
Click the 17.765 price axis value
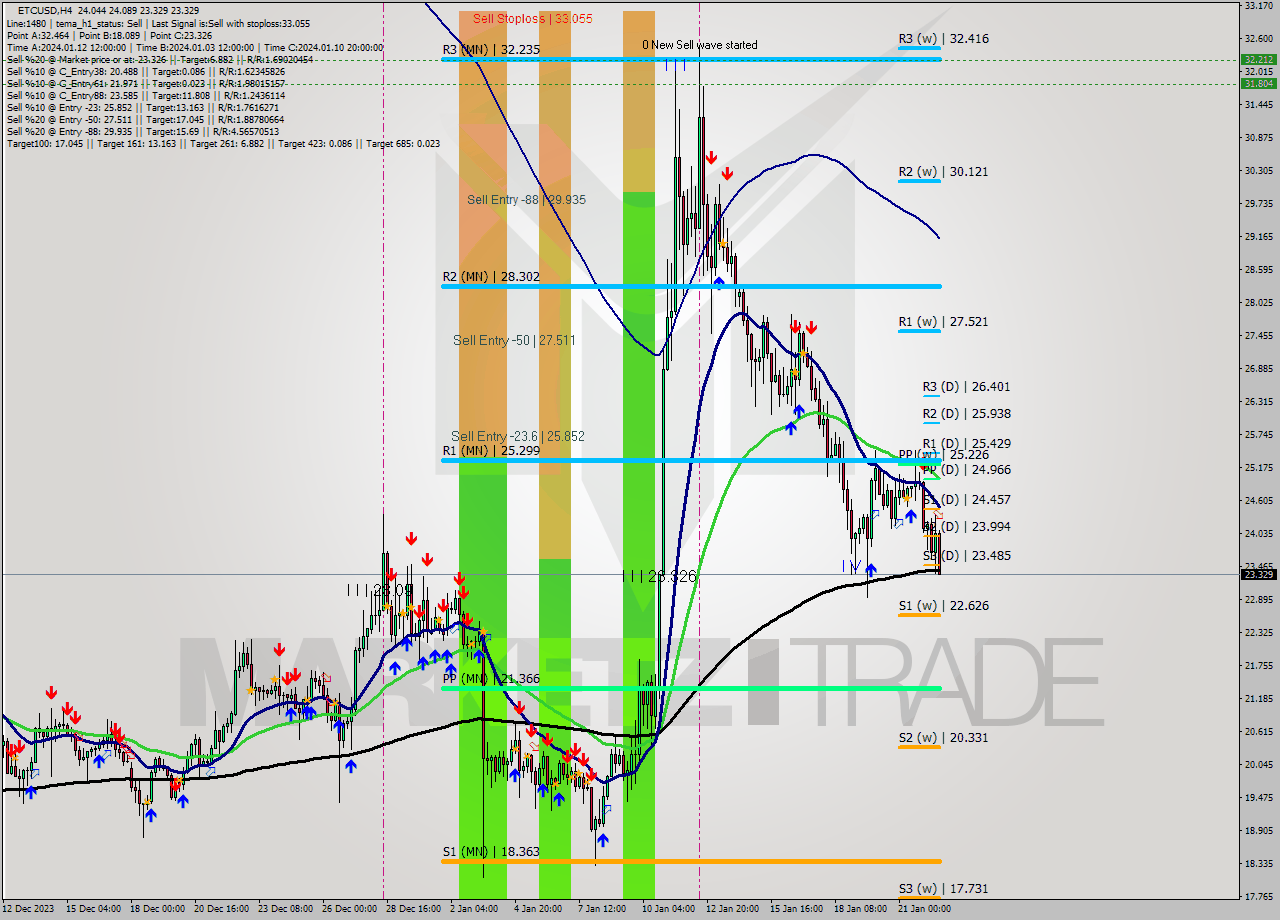(x=1258, y=897)
